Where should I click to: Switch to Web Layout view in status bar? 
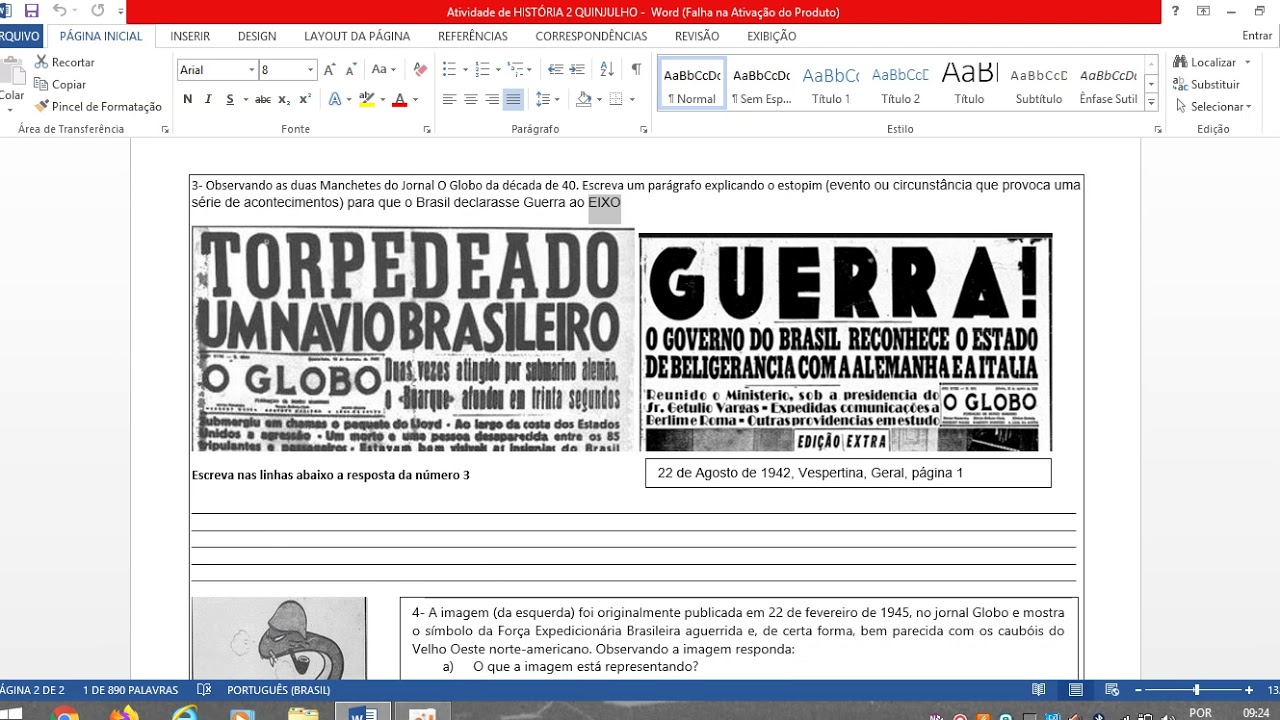click(x=1111, y=690)
